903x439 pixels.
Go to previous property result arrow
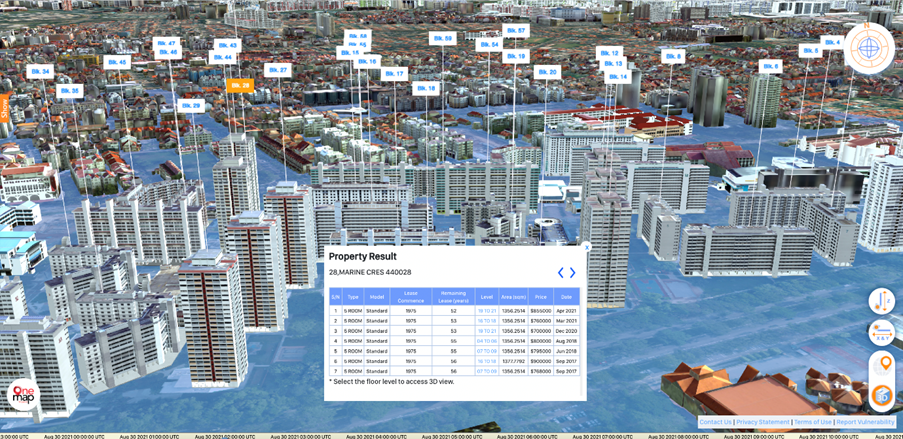560,273
